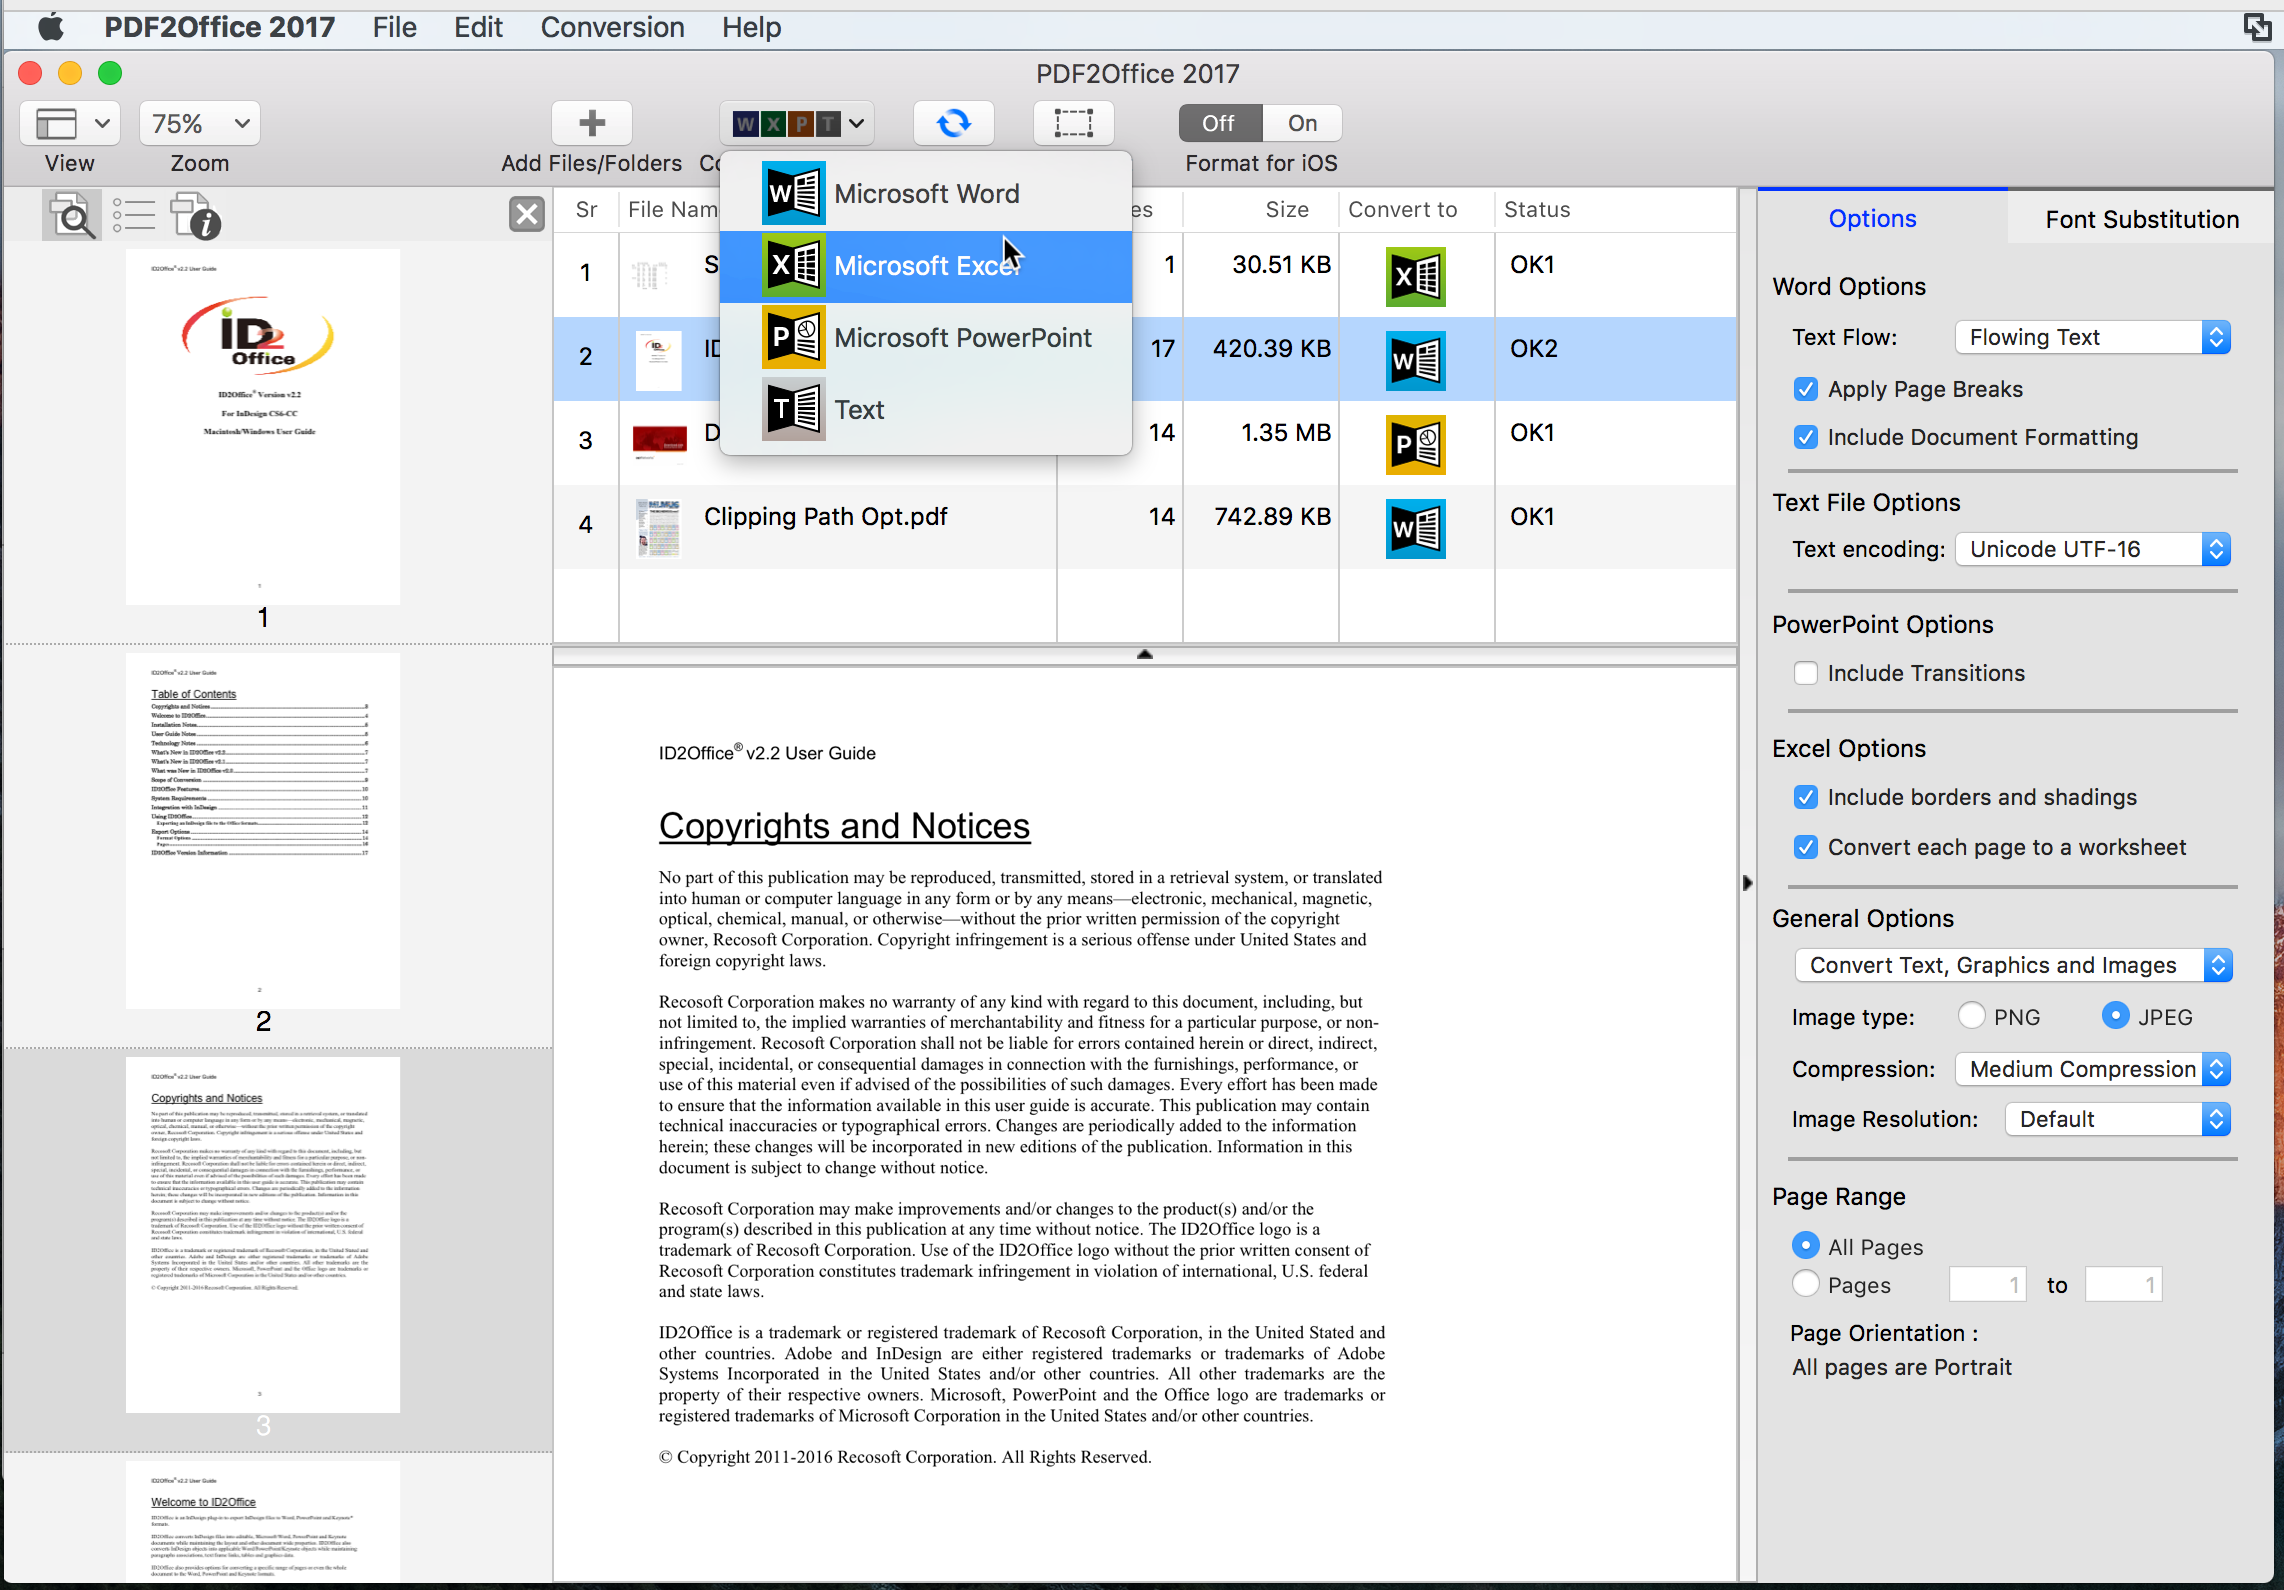Click the page range start field

1988,1285
